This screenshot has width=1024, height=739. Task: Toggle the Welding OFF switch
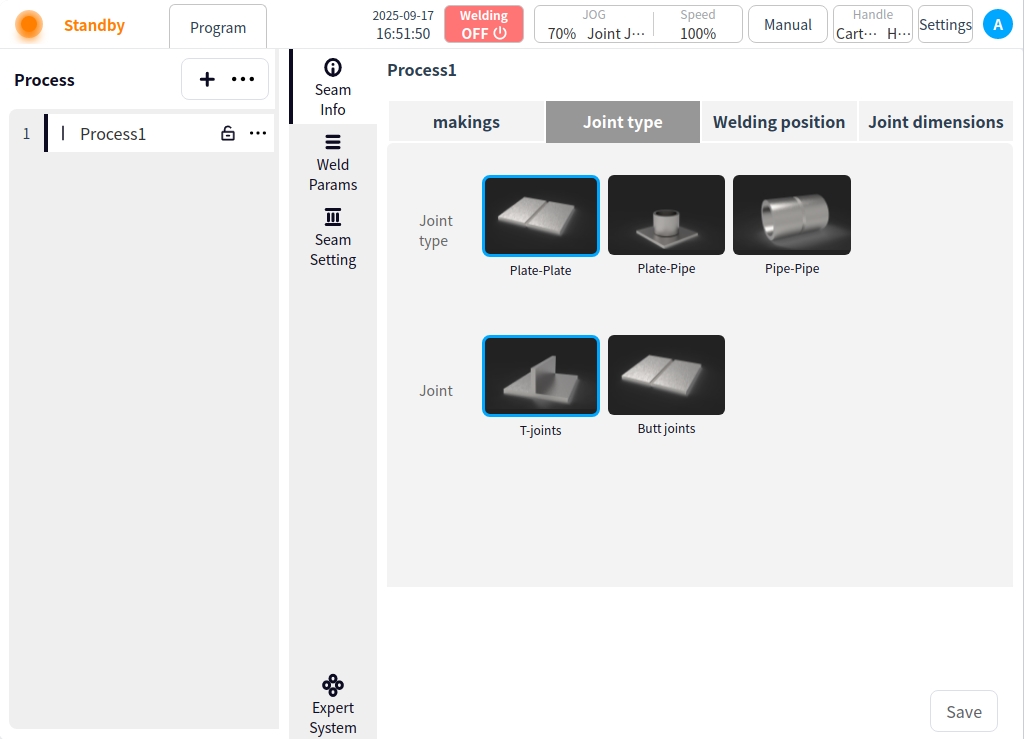coord(484,25)
